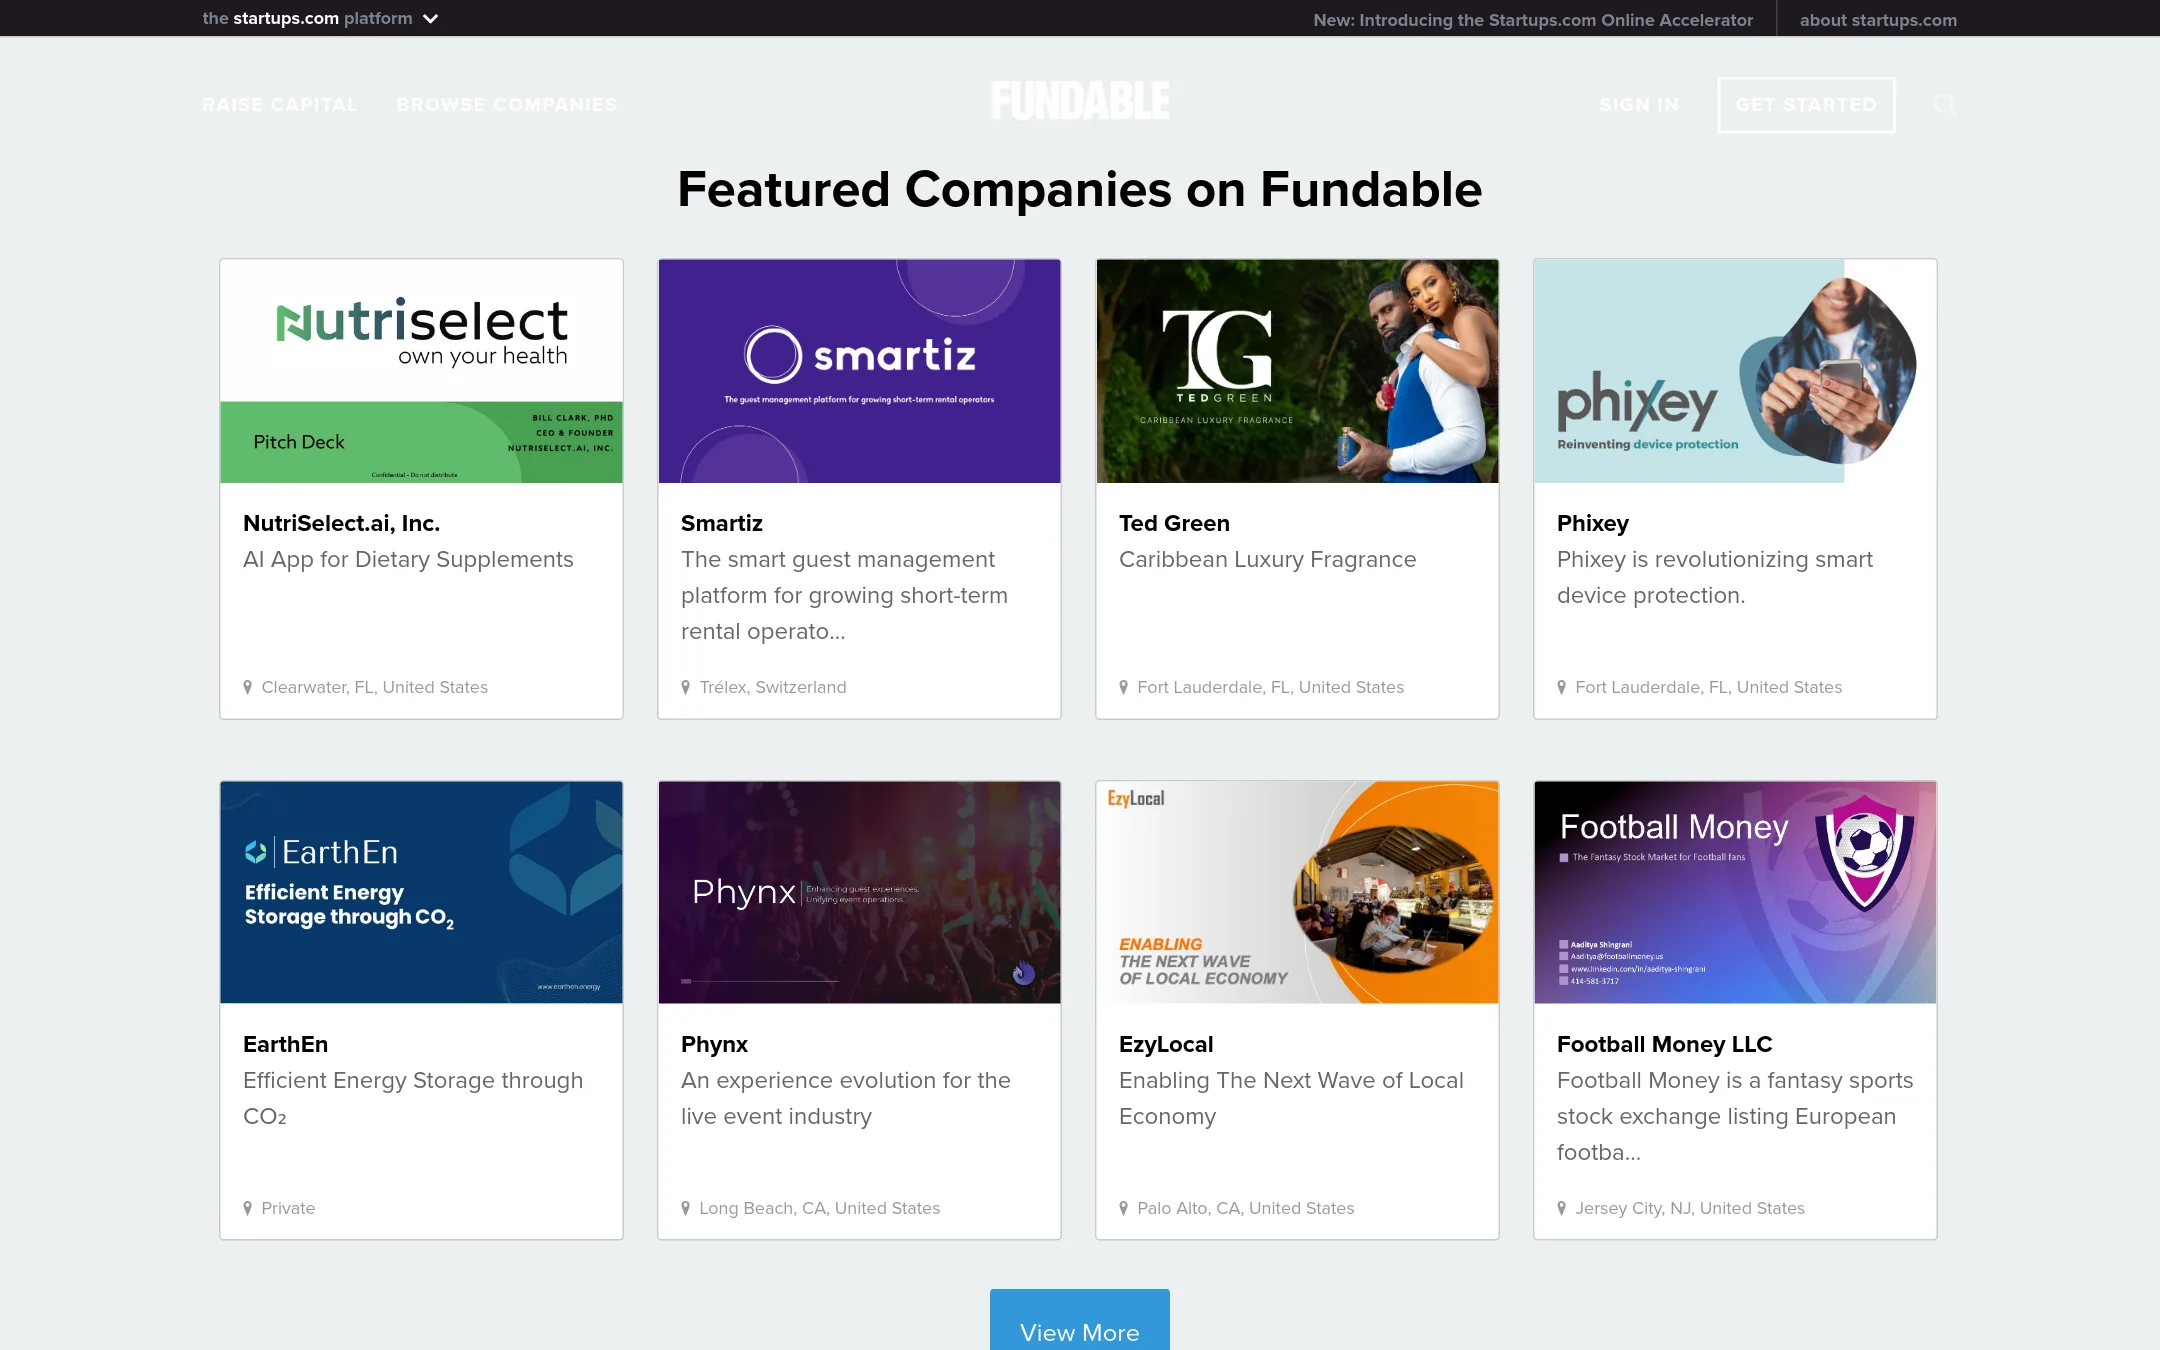Click Football Money fantasy sports description text
This screenshot has height=1350, width=2160.
coord(1735,1116)
